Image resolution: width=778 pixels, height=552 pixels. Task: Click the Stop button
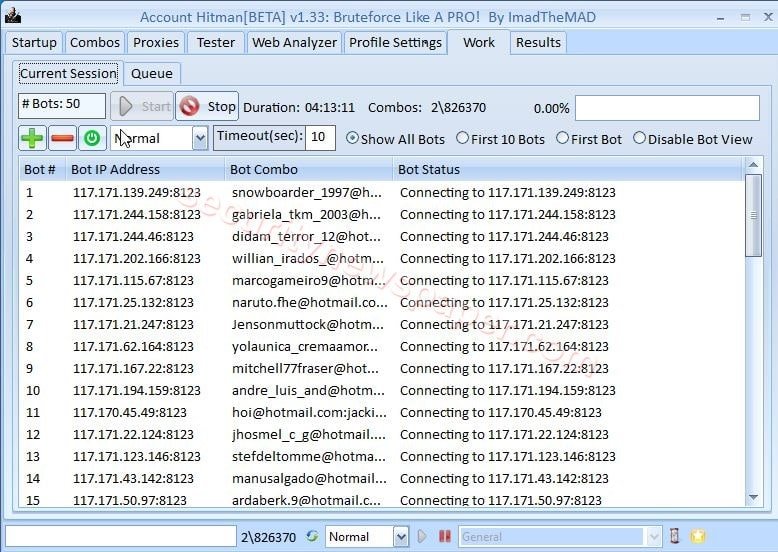[x=207, y=106]
